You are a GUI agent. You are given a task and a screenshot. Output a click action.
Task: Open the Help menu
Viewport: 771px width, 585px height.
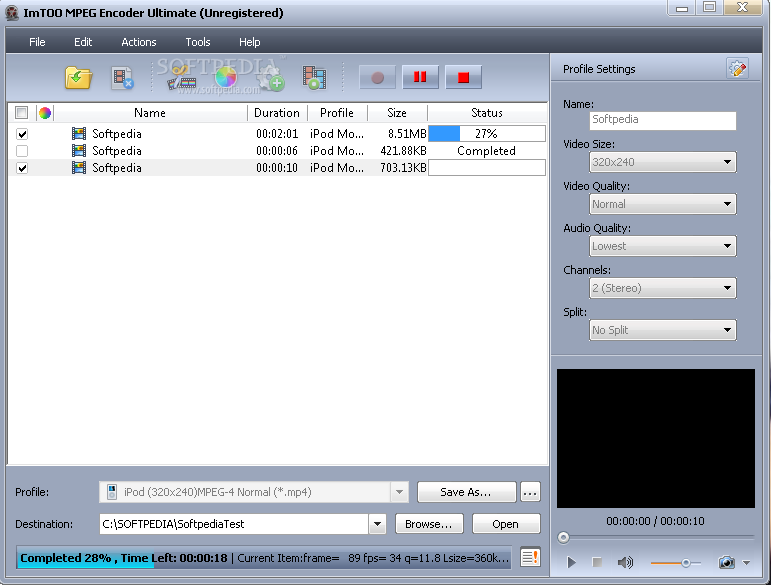coord(249,42)
